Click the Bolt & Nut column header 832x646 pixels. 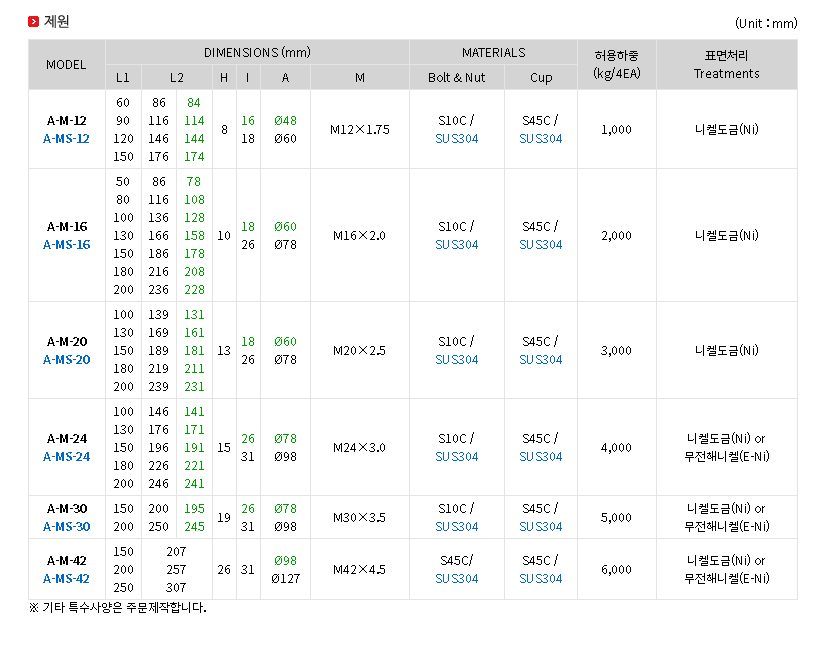[456, 77]
